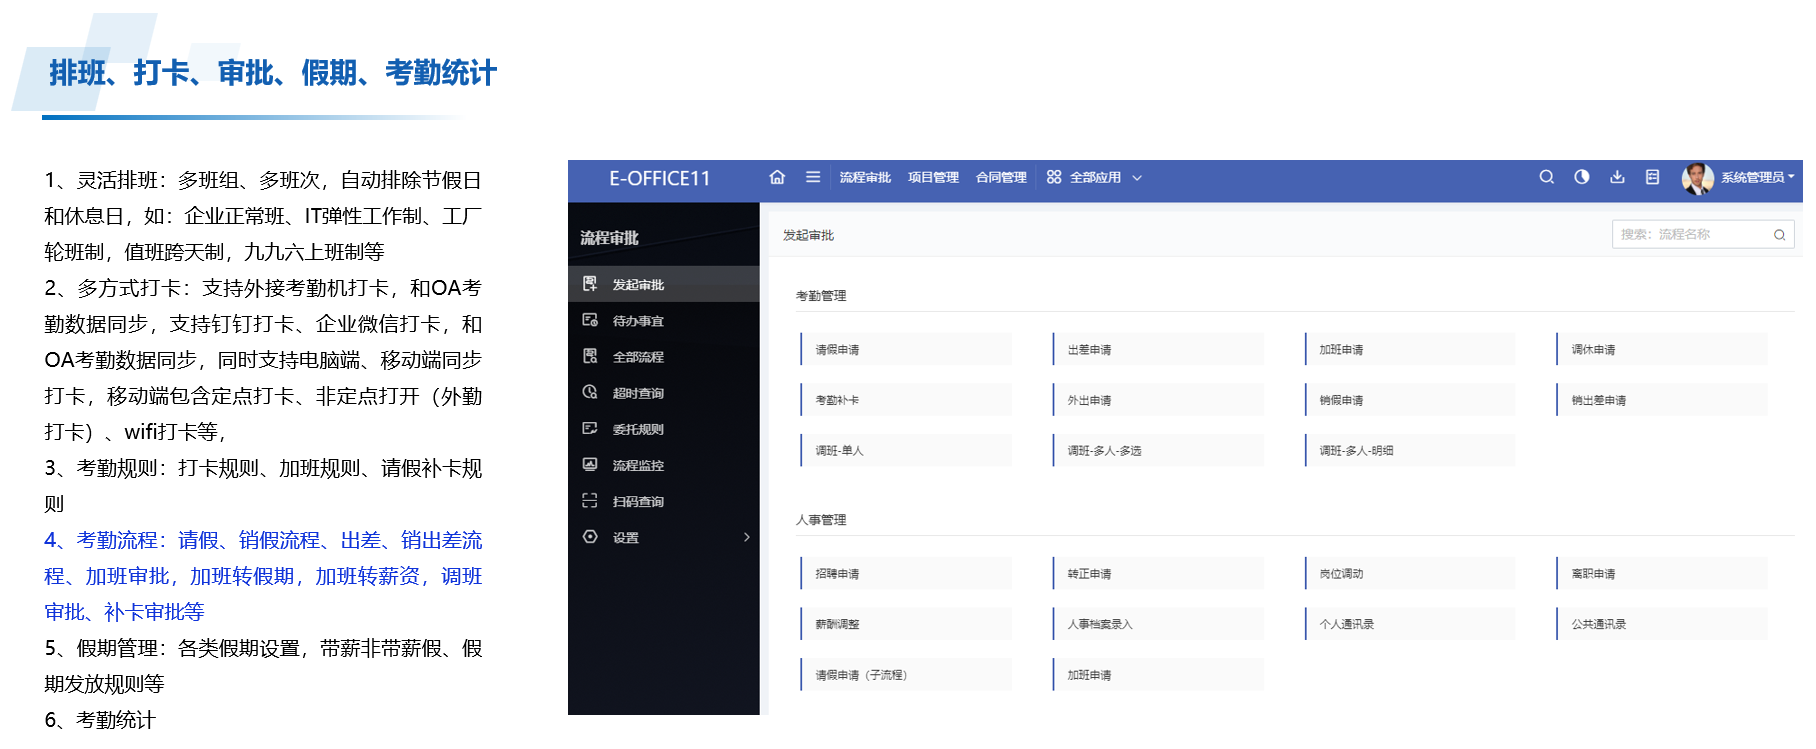Image resolution: width=1816 pixels, height=749 pixels.
Task: Open 考勤补卡 flow
Action: [x=906, y=399]
